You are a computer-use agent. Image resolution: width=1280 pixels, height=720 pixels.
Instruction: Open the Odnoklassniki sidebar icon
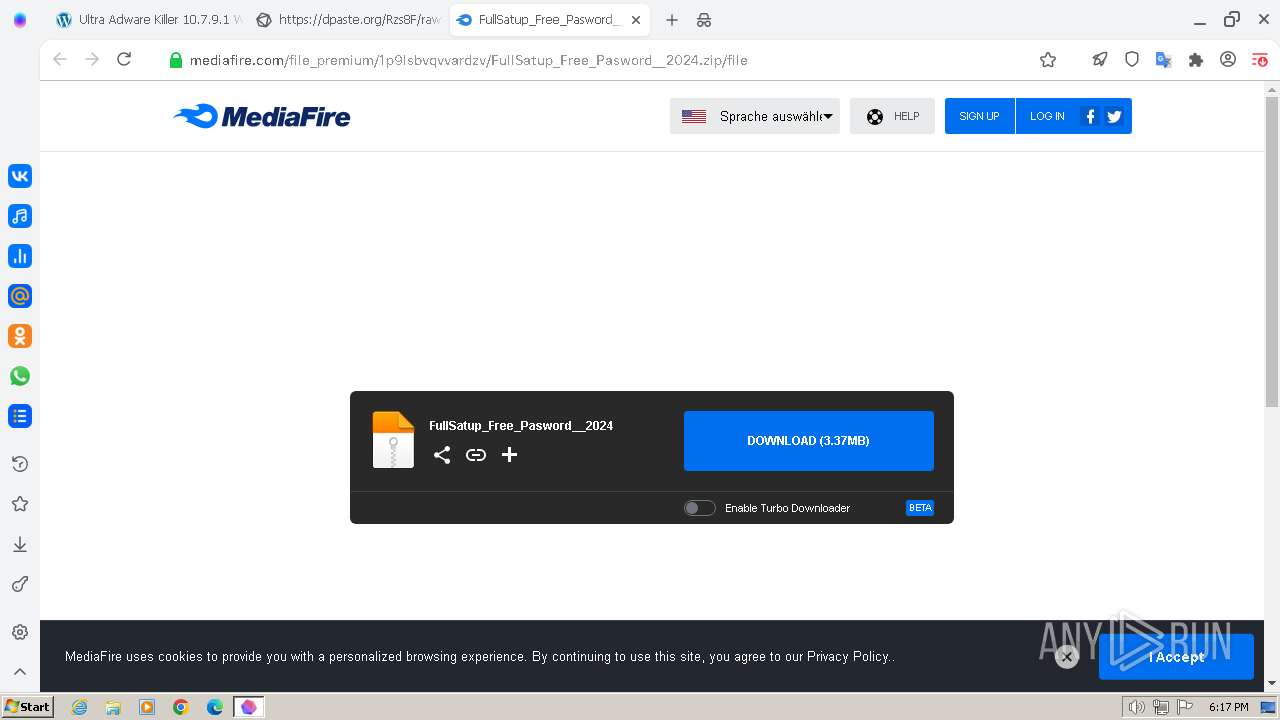(20, 336)
